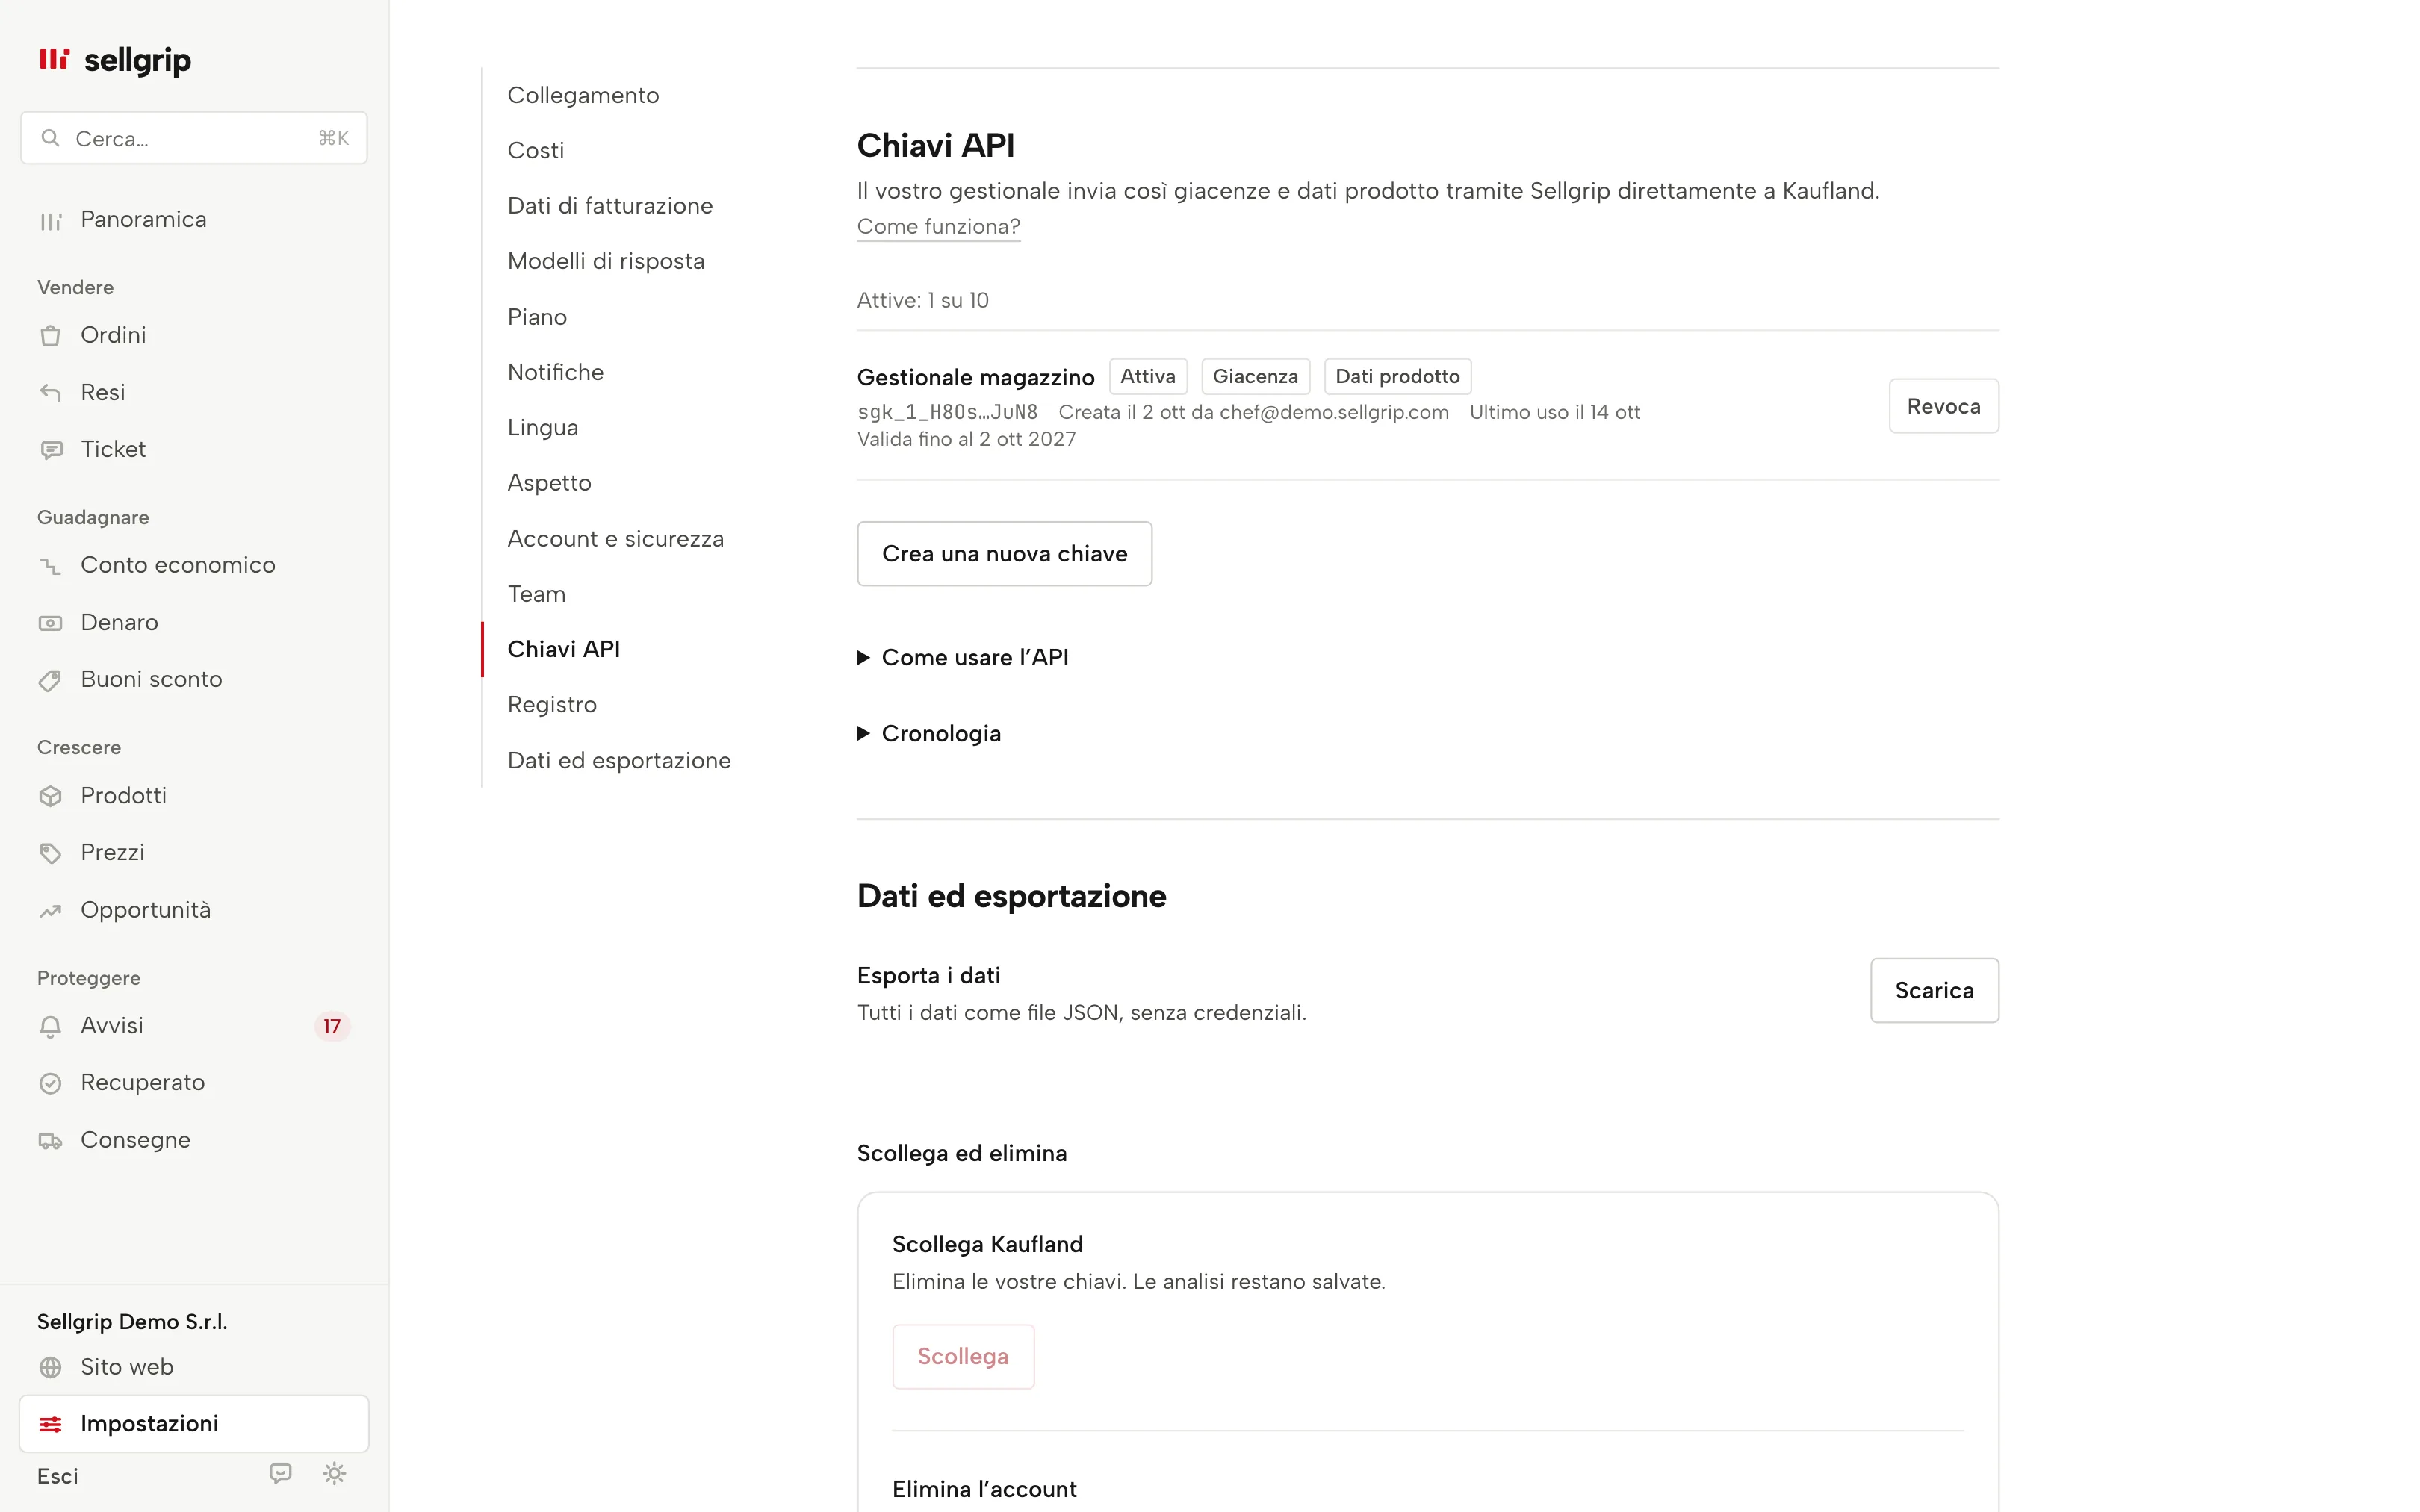The width and height of the screenshot is (2420, 1512).
Task: Click the Prezzi price tag icon
Action: [51, 853]
